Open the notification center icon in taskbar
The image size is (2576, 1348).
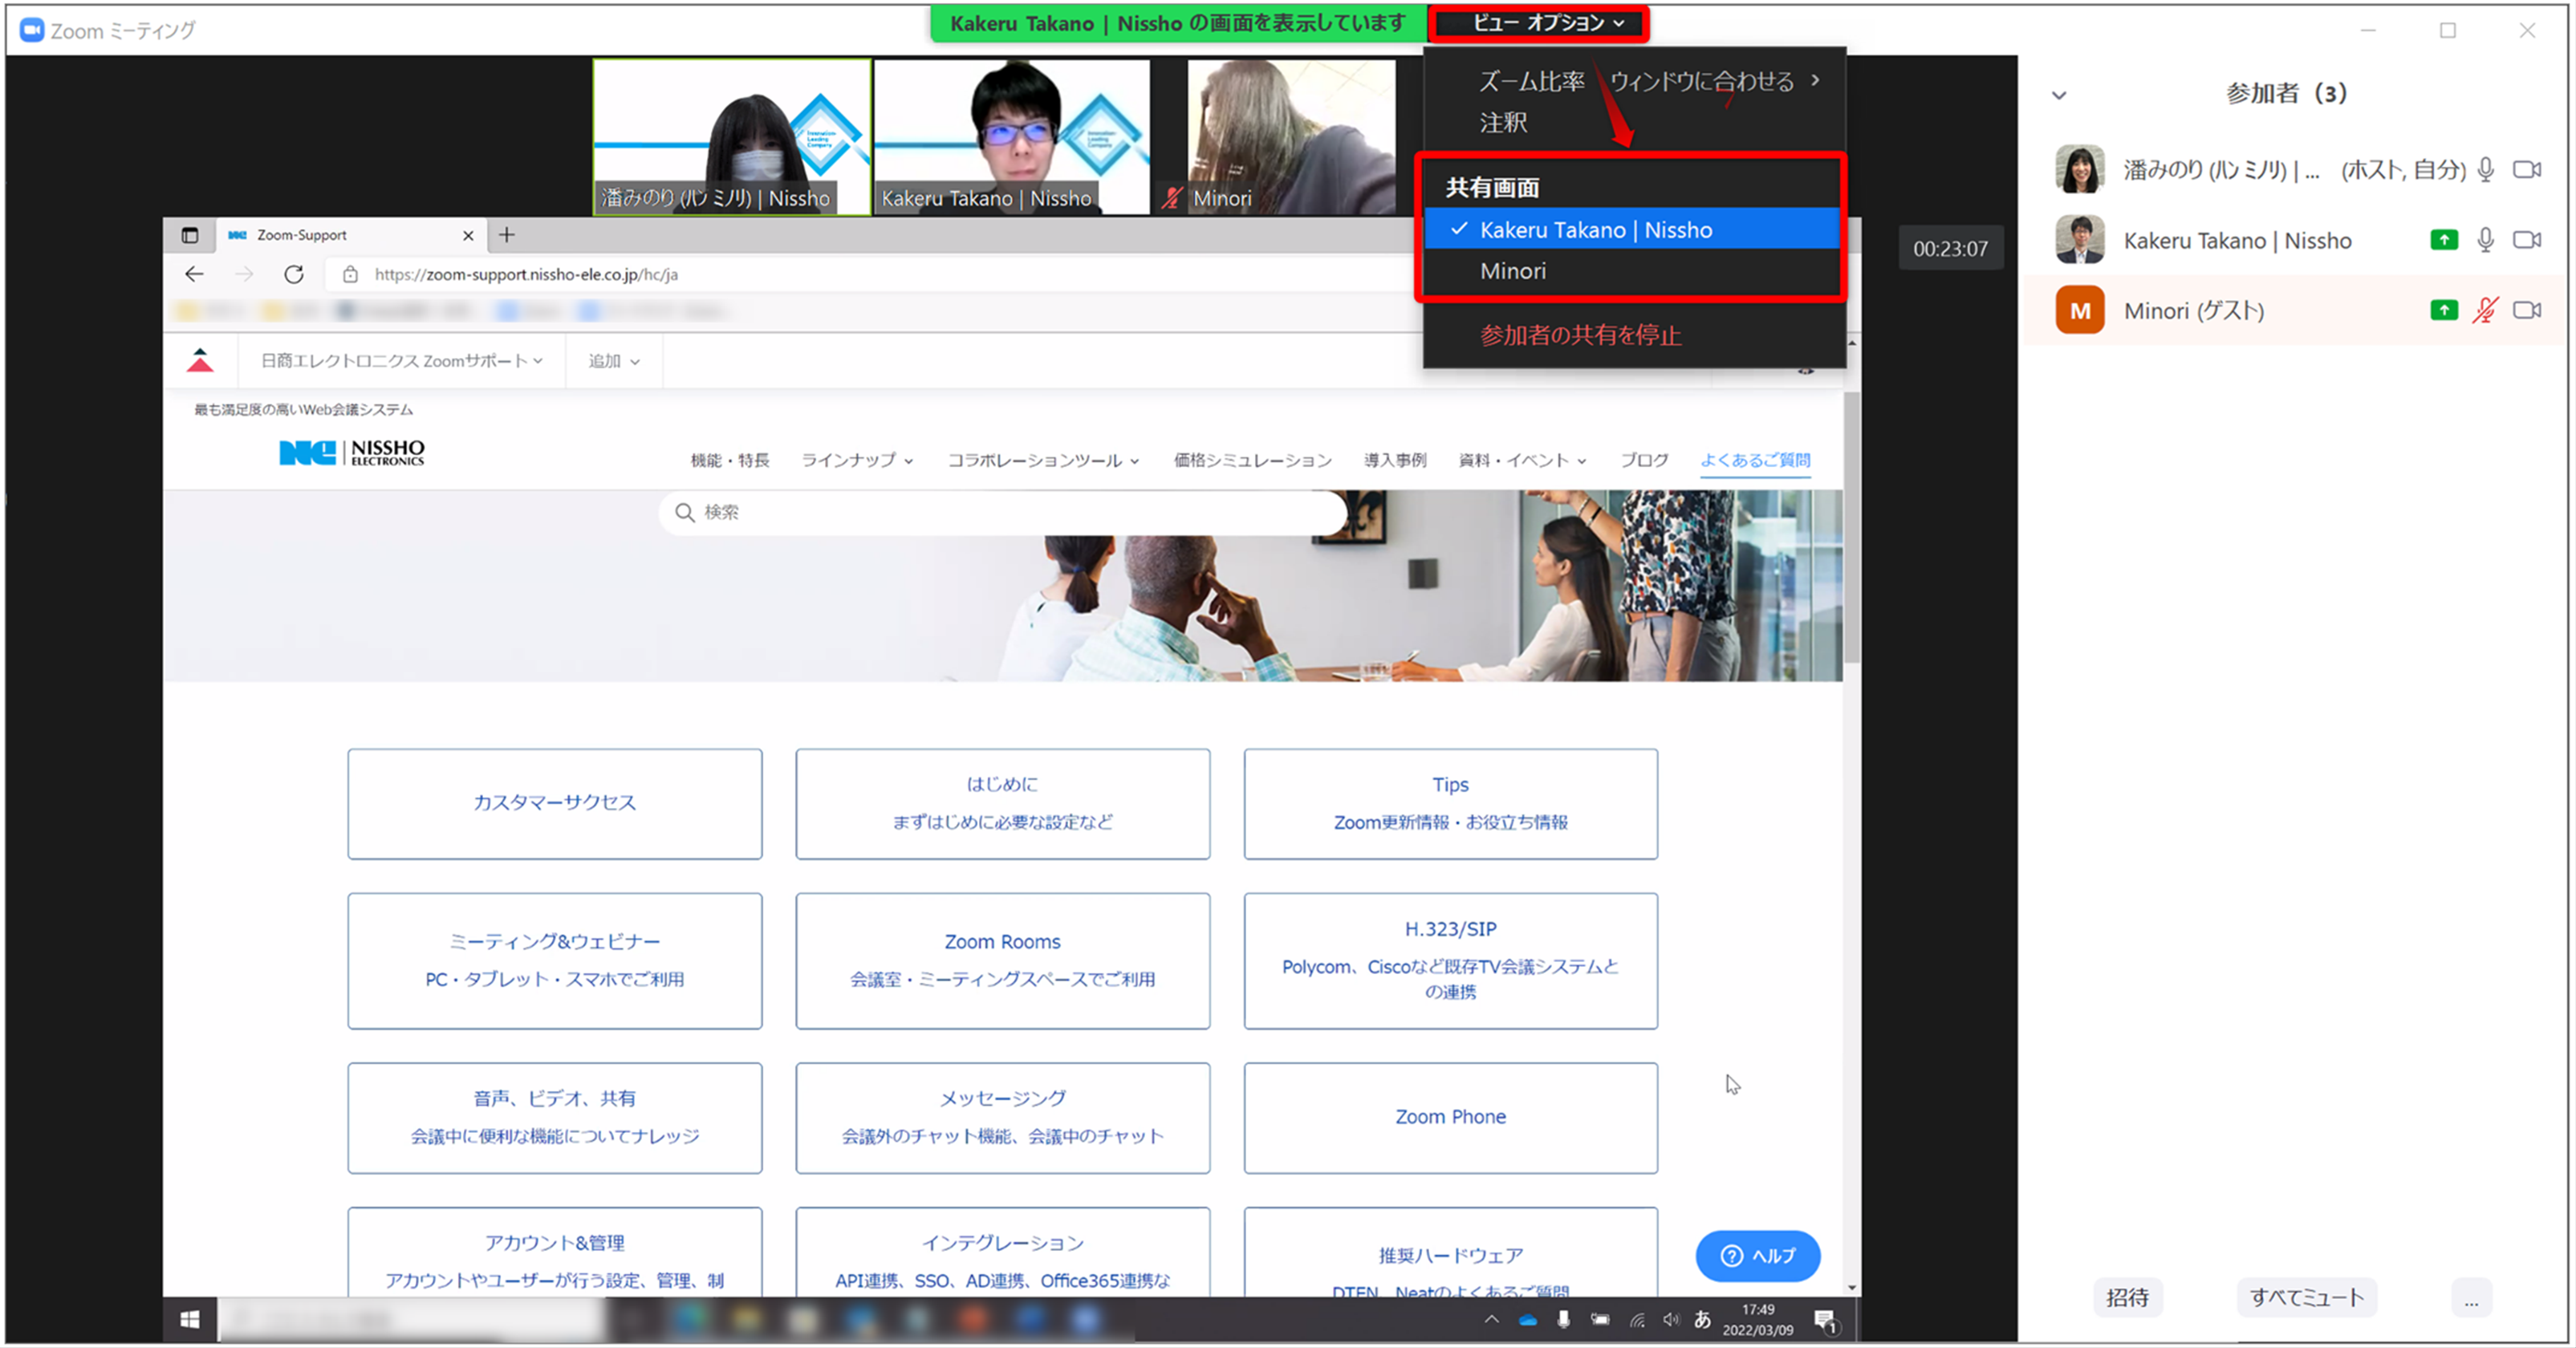pyautogui.click(x=1825, y=1321)
